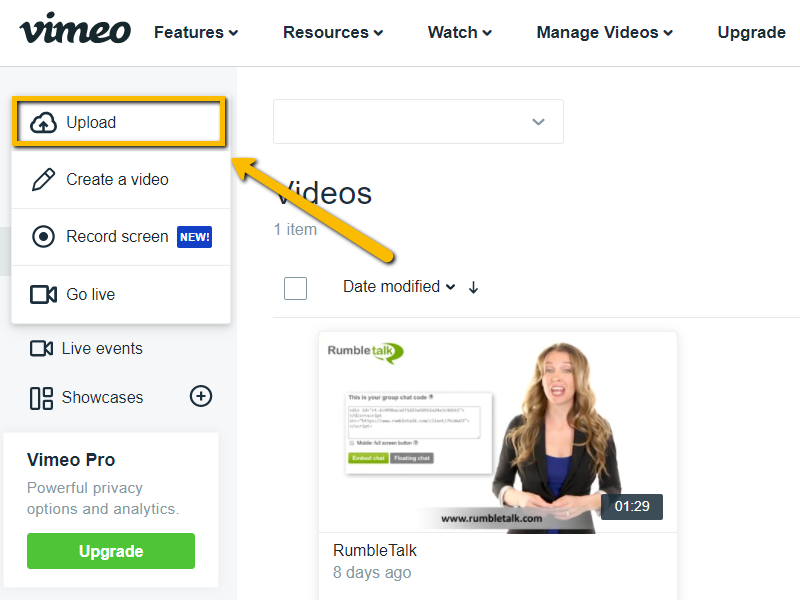Viewport: 800px width, 600px height.
Task: Click the '8 days ago' text
Action: [372, 572]
